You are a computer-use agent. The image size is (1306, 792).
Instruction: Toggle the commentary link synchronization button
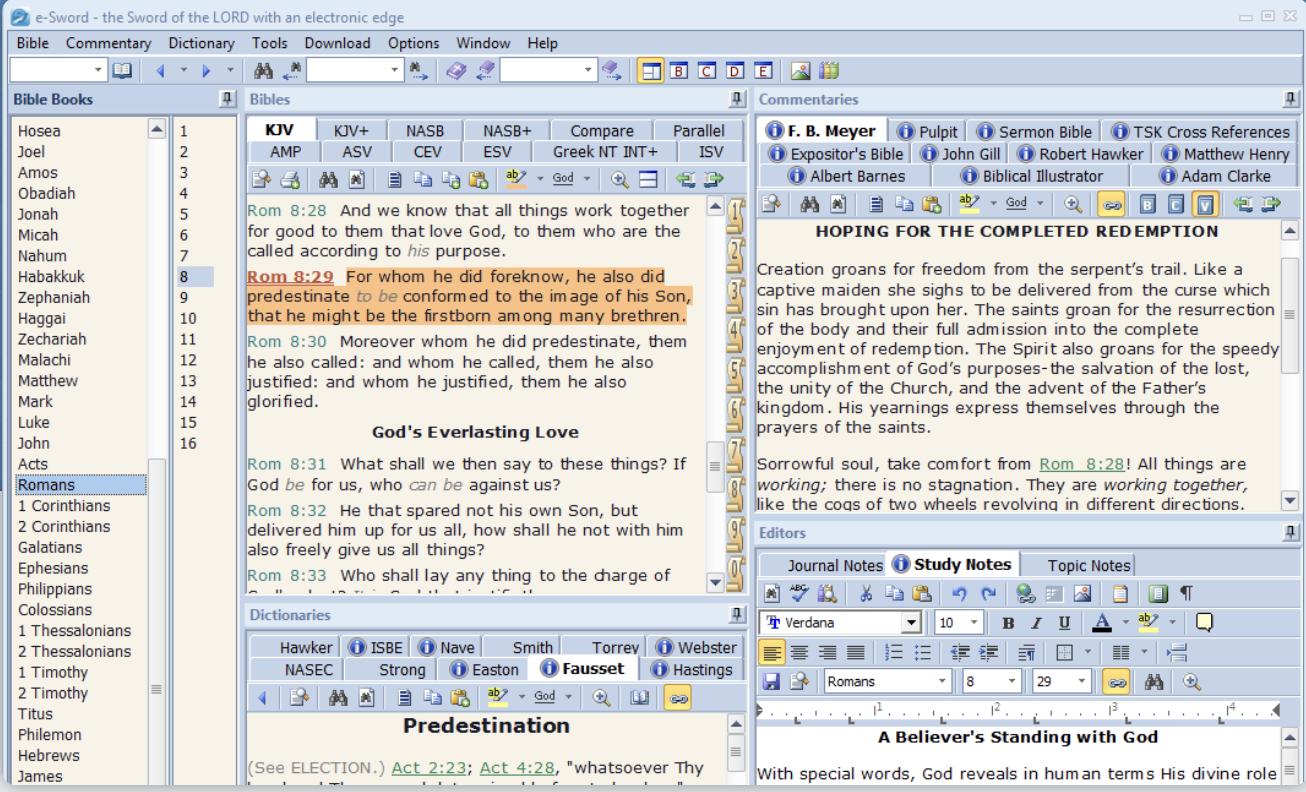click(x=1111, y=203)
